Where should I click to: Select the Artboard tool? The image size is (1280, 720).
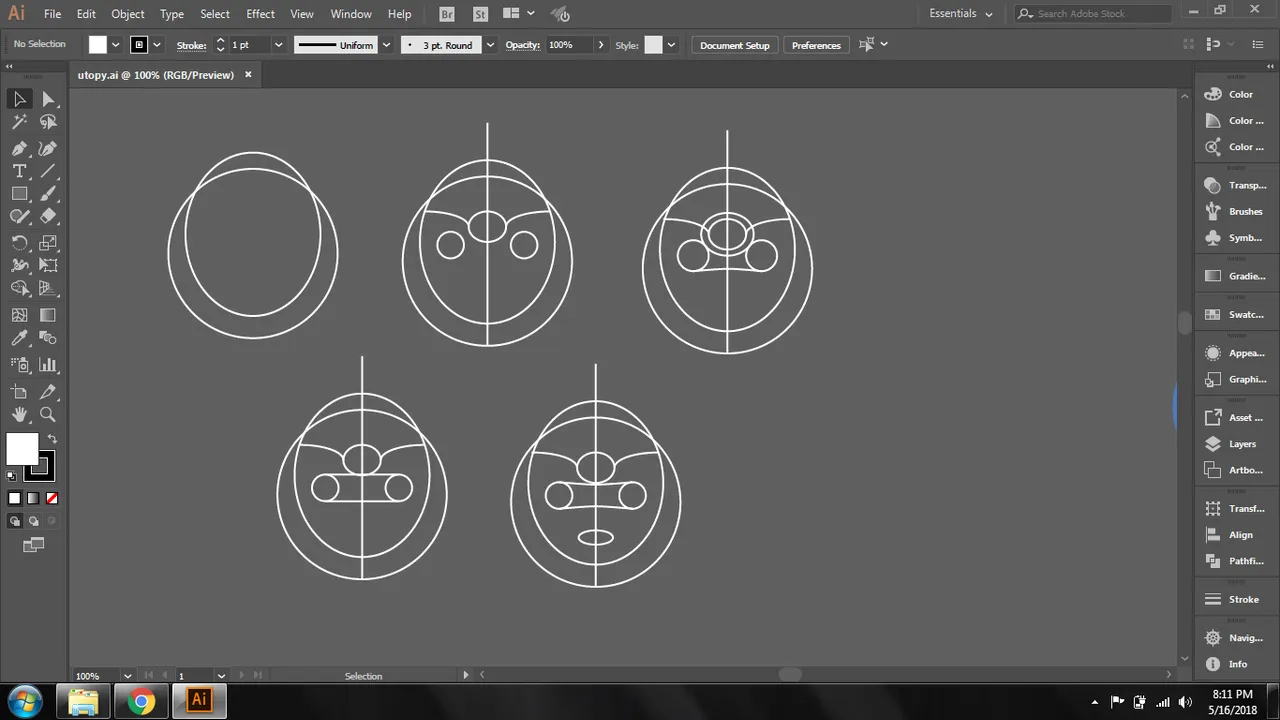pyautogui.click(x=19, y=392)
